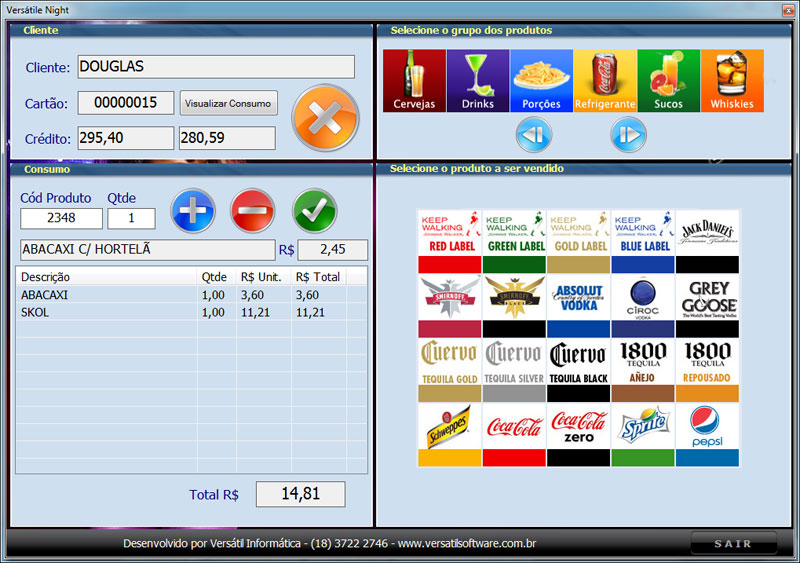This screenshot has width=800, height=563.
Task: Select the SKOL row in consumption list
Action: coord(191,312)
